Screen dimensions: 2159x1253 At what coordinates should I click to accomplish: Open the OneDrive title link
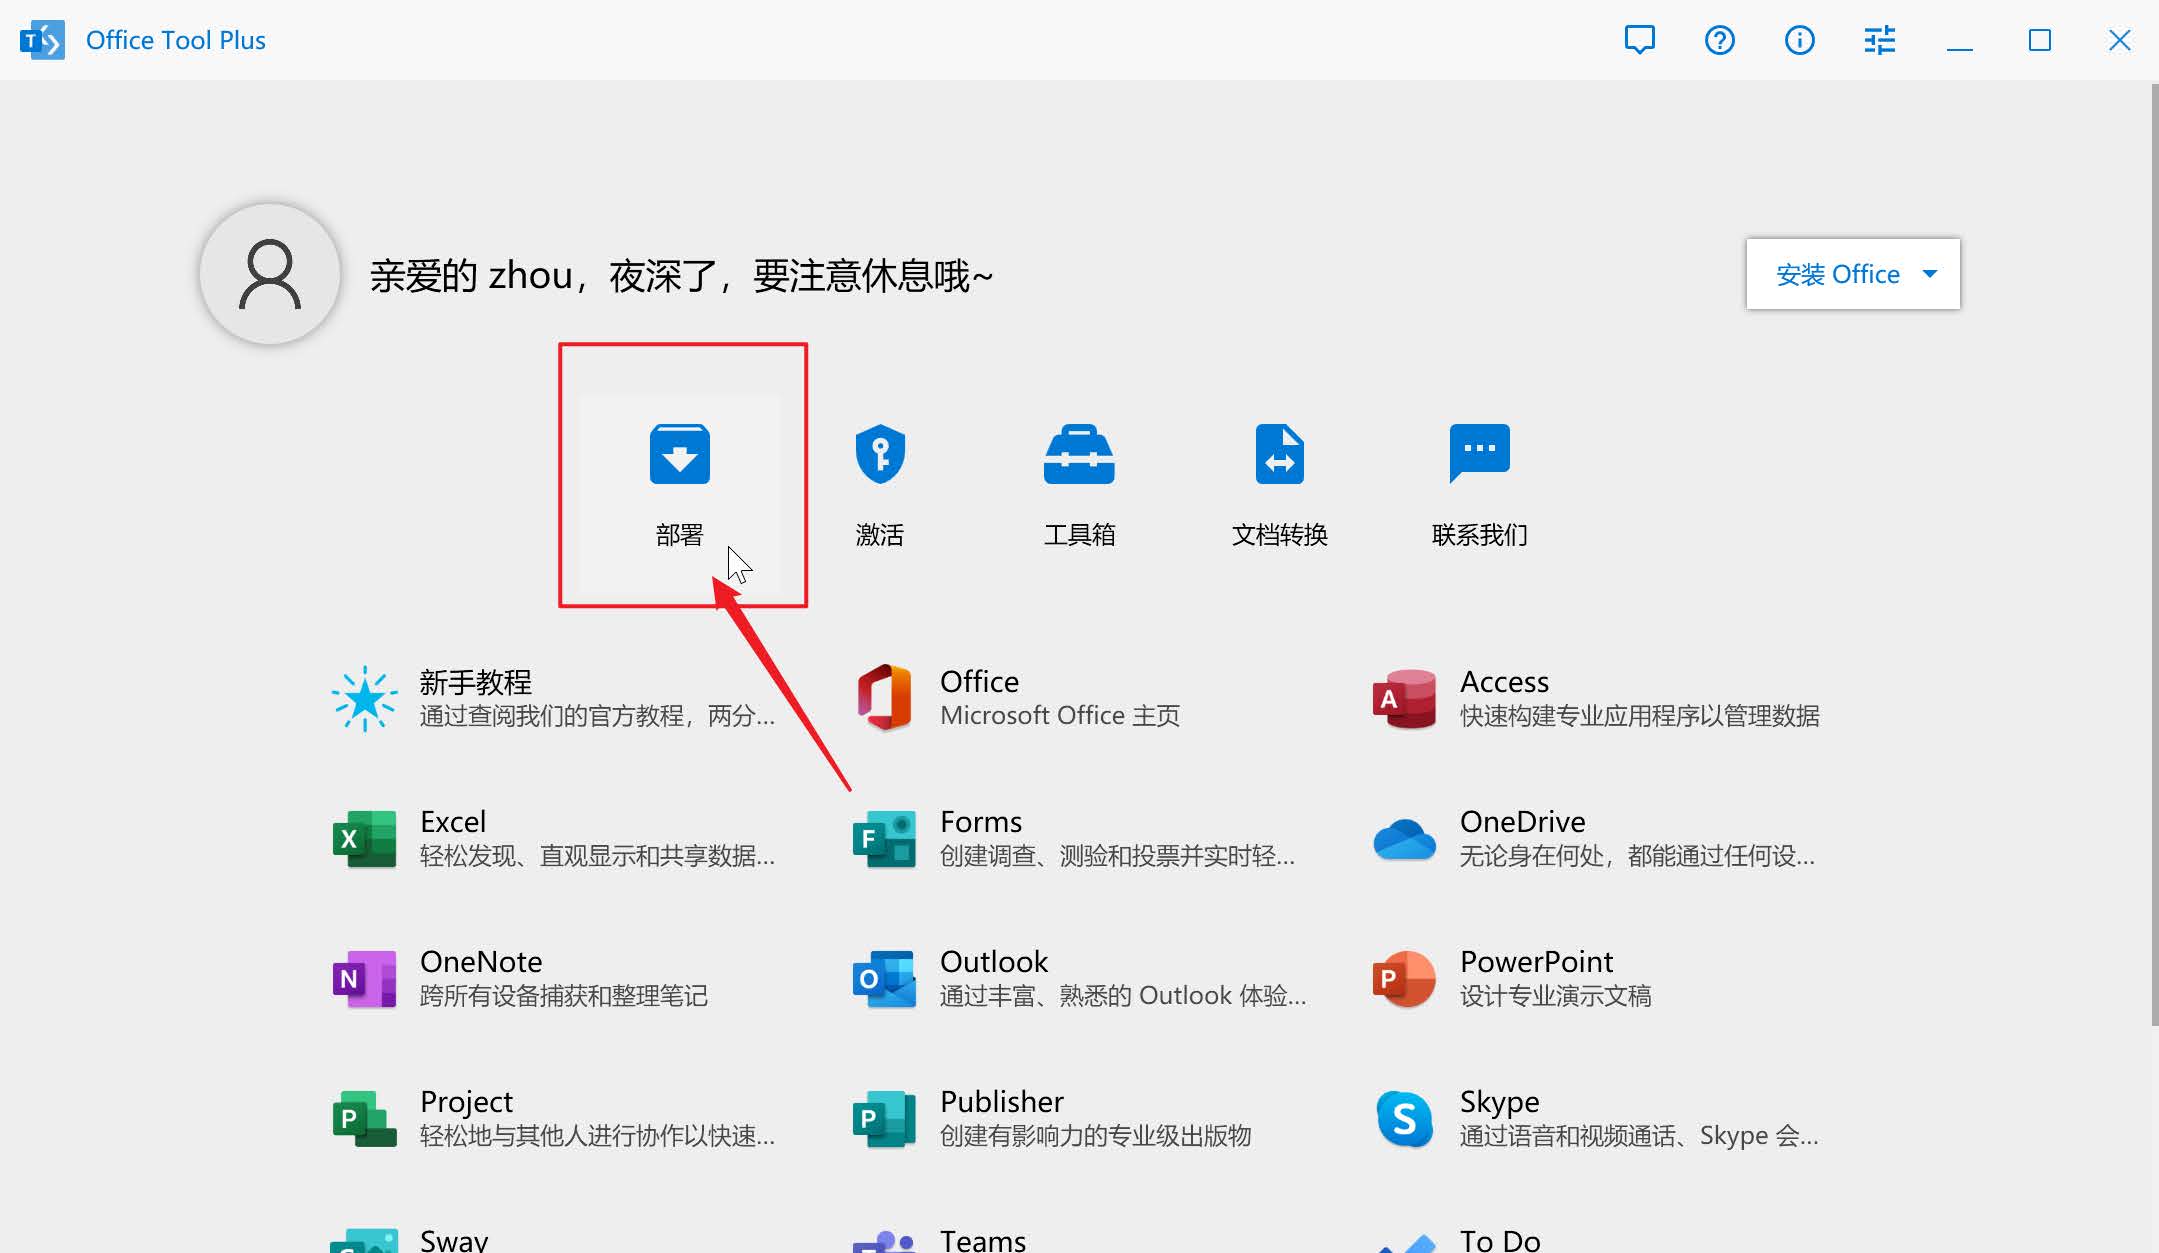(x=1522, y=822)
